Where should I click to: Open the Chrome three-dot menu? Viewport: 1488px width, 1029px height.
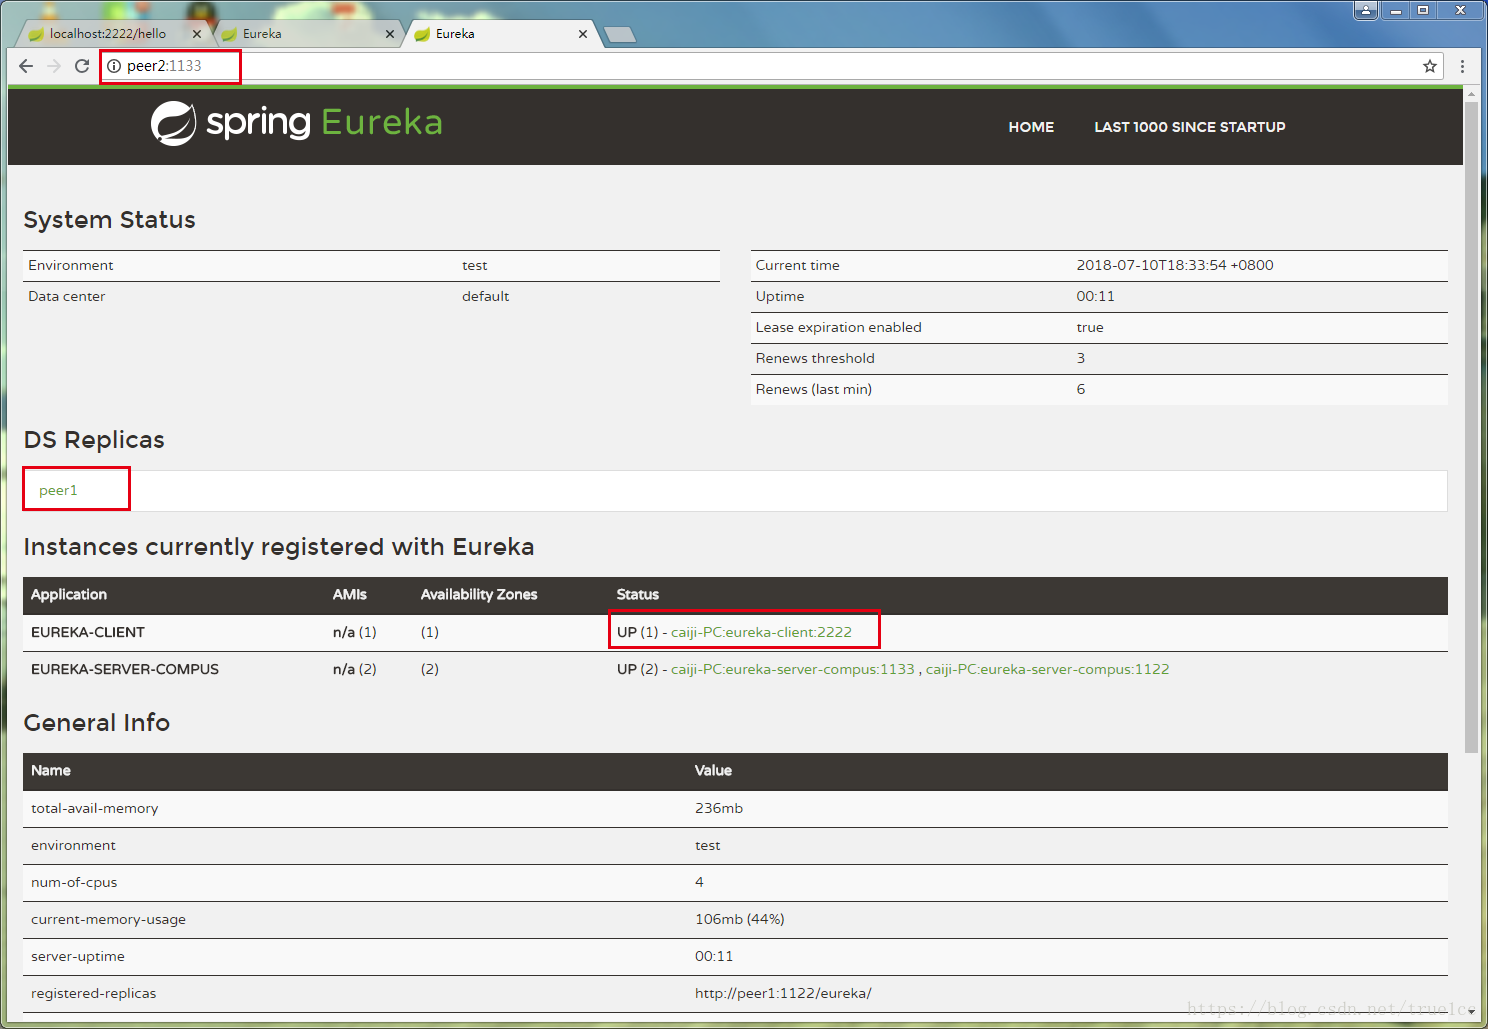pyautogui.click(x=1462, y=66)
